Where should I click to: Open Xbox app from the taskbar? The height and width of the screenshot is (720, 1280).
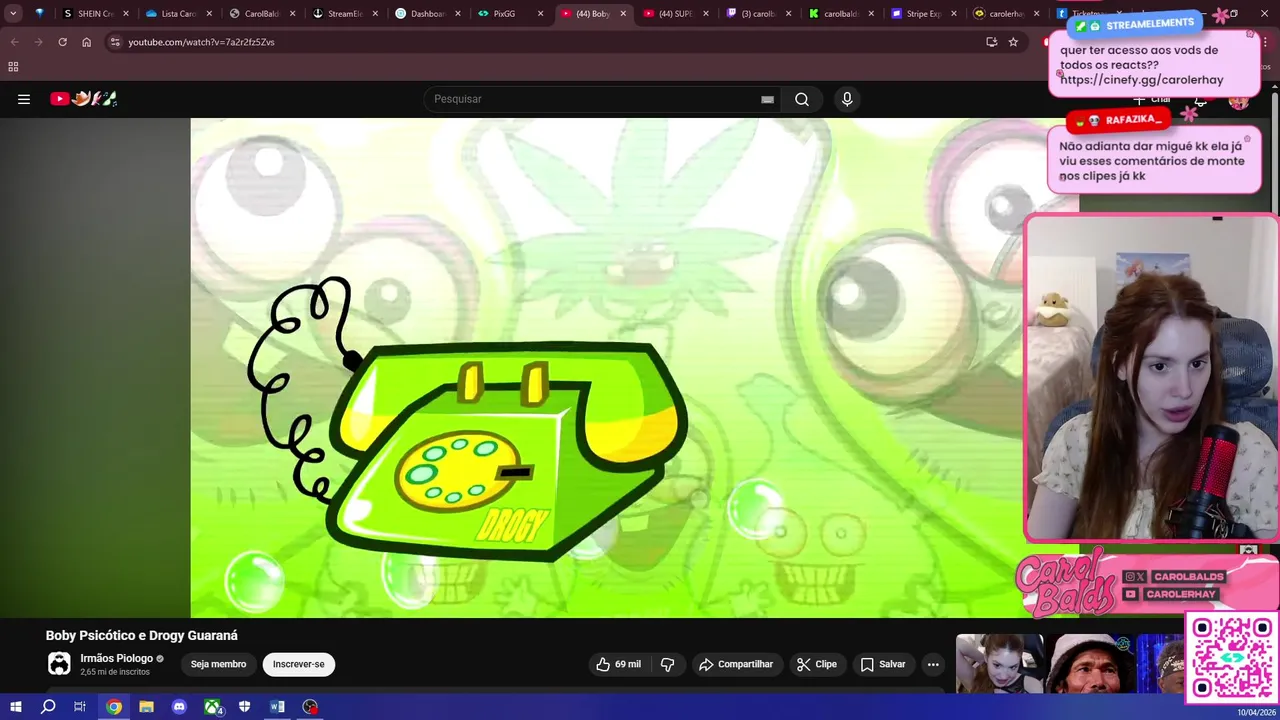pyautogui.click(x=213, y=707)
